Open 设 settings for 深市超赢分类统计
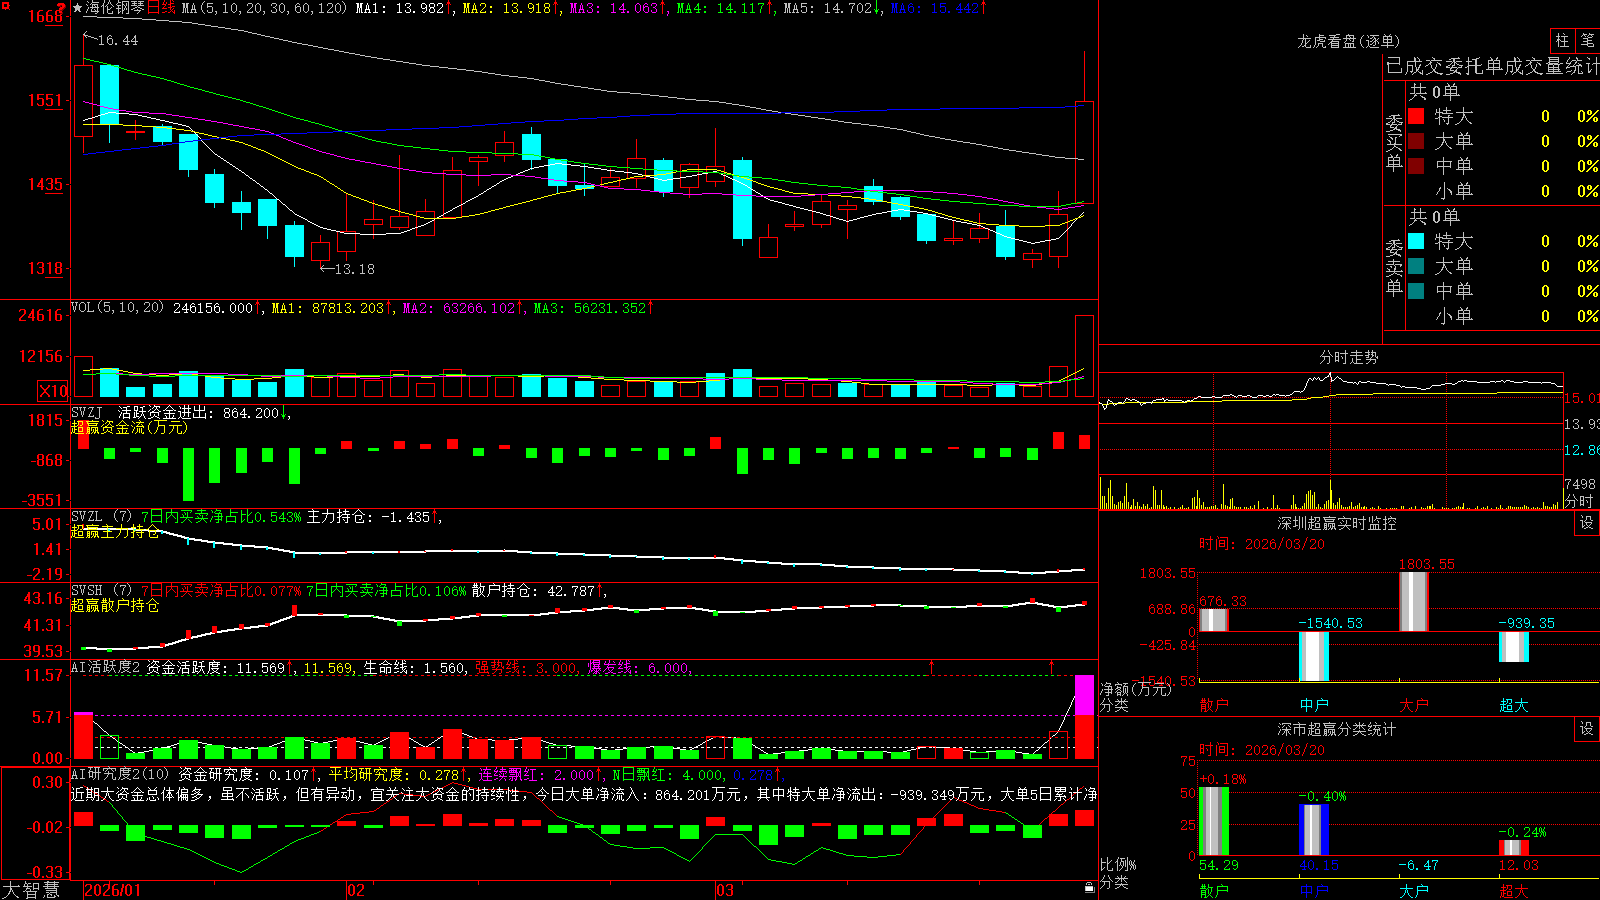 1587,729
